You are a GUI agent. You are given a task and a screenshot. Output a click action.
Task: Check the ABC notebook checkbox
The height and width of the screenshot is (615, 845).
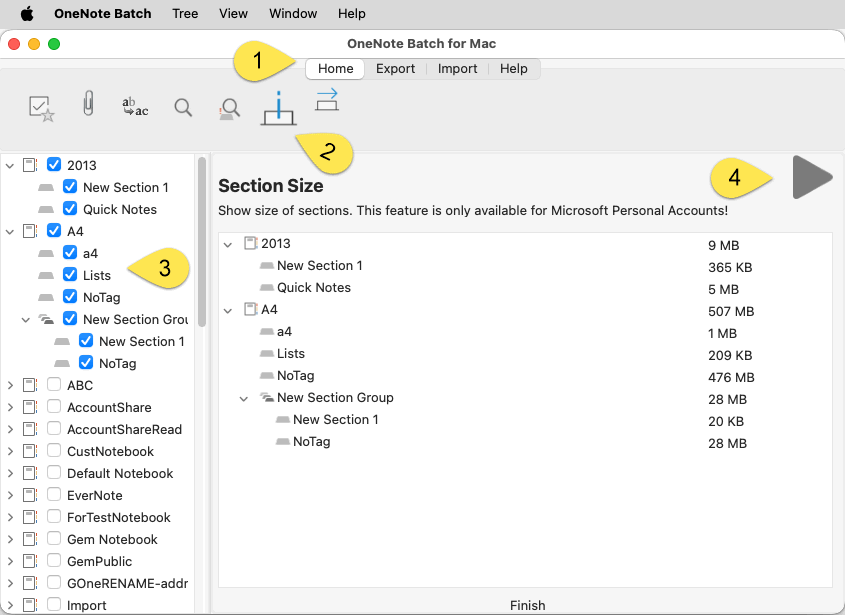pyautogui.click(x=54, y=385)
